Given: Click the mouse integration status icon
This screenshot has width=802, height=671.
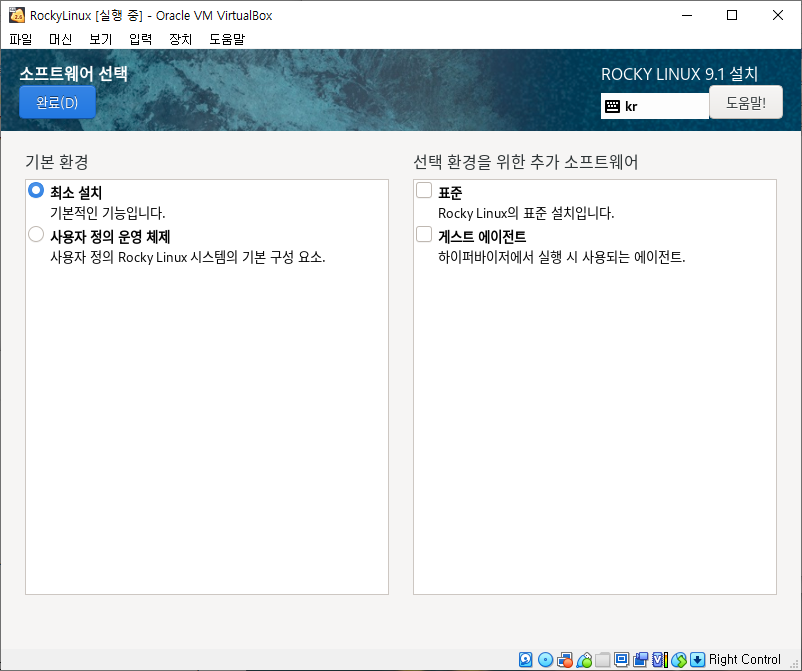Looking at the screenshot, I should pos(679,660).
